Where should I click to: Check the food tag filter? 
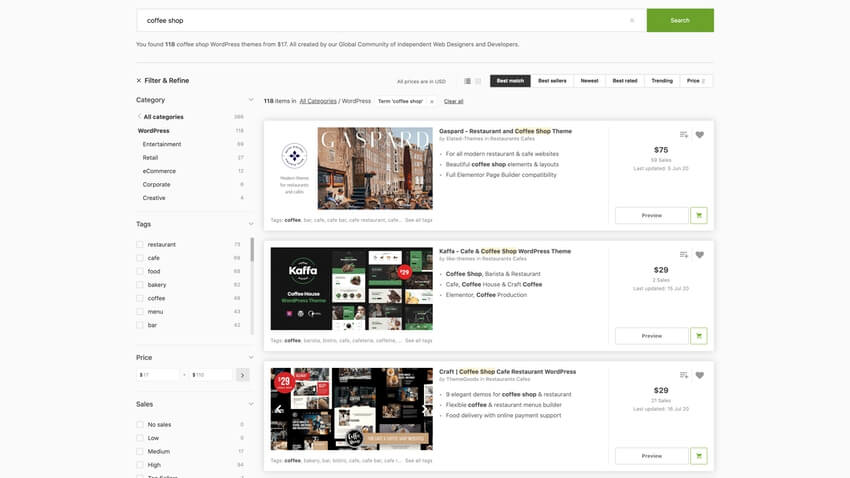140,271
